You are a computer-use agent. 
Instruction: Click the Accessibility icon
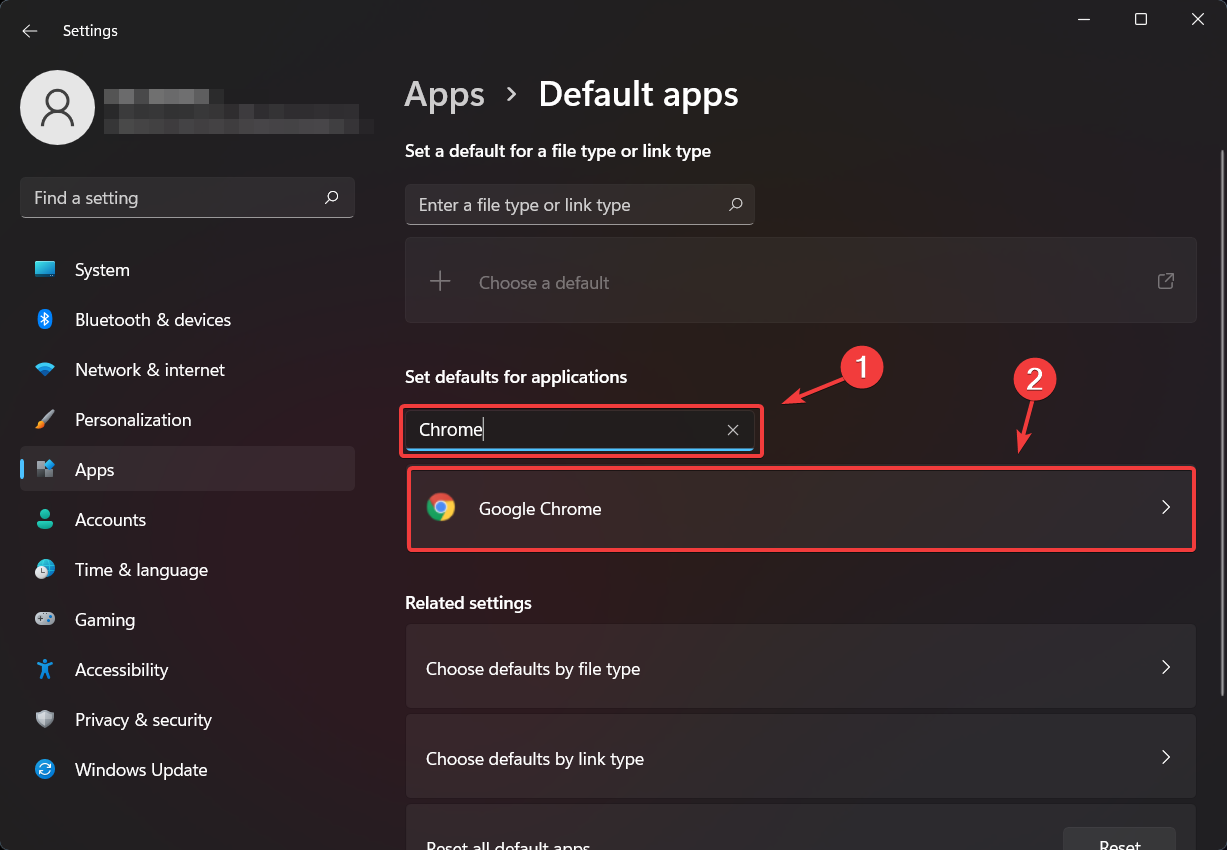click(x=45, y=669)
